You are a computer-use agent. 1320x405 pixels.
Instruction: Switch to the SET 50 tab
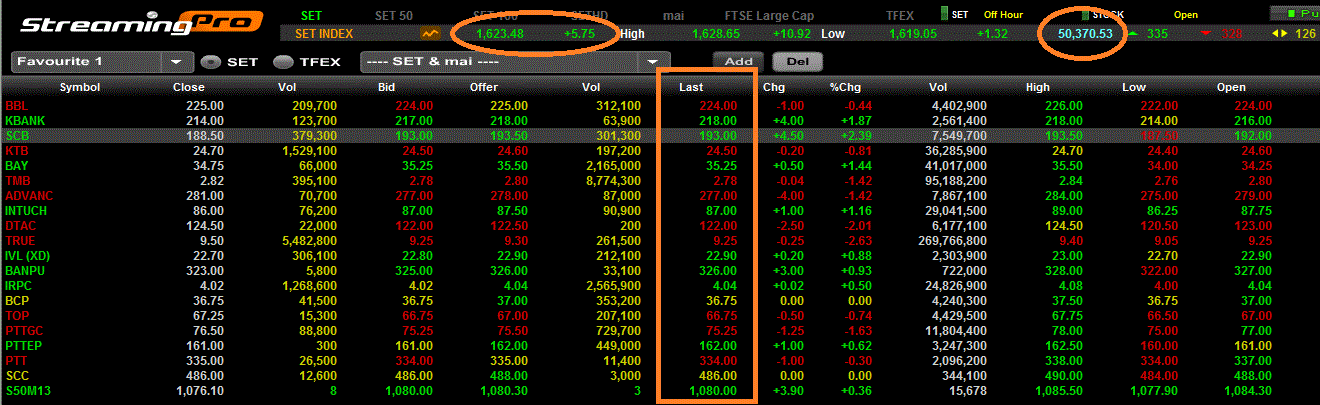pyautogui.click(x=393, y=15)
